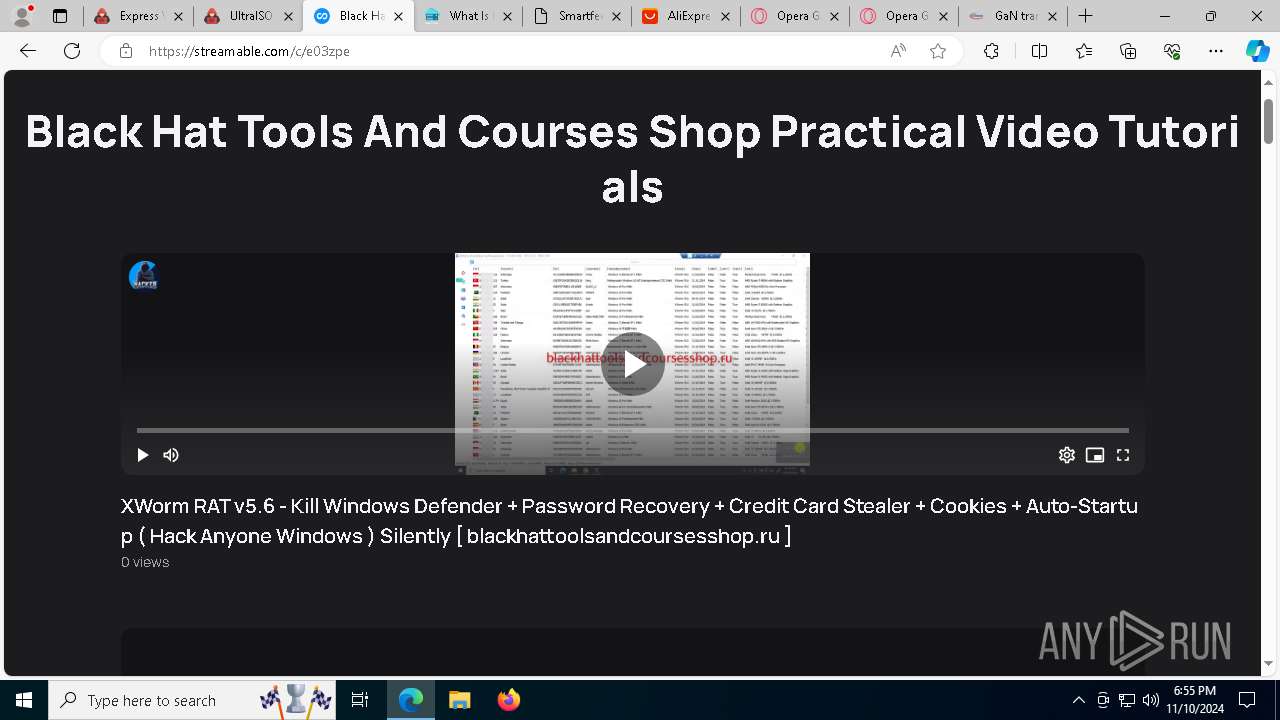Open the tab actions menu icon
Viewport: 1280px width, 720px height.
click(x=60, y=16)
